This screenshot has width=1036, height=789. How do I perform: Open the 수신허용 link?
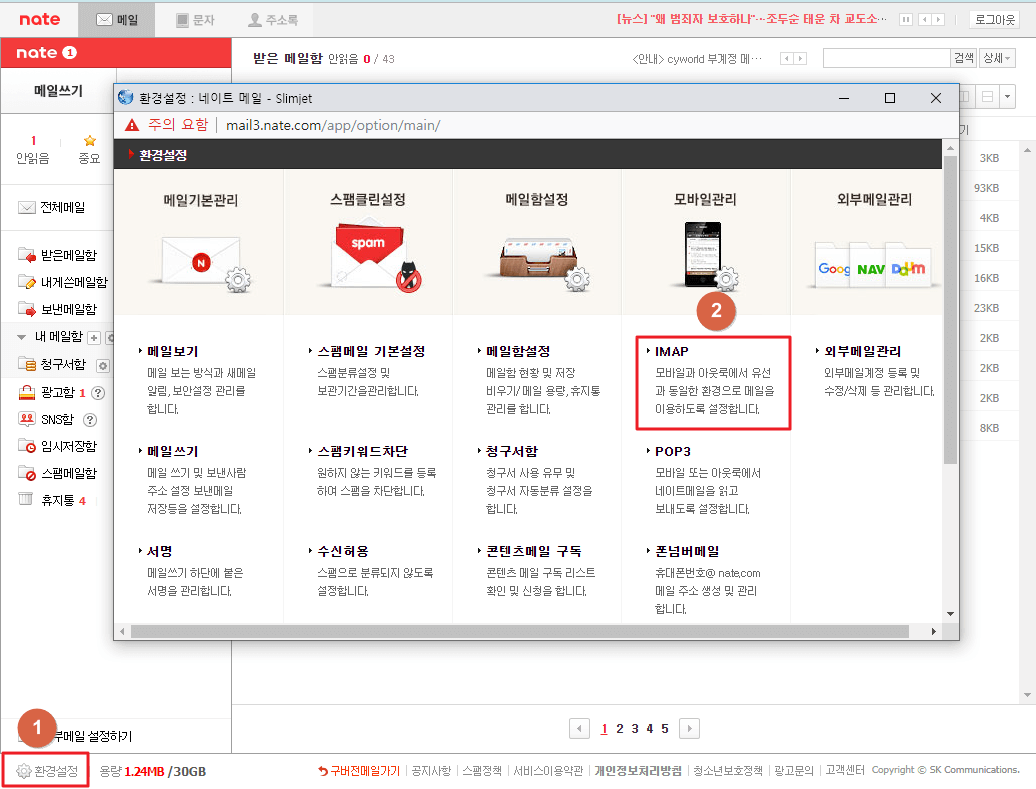(342, 551)
